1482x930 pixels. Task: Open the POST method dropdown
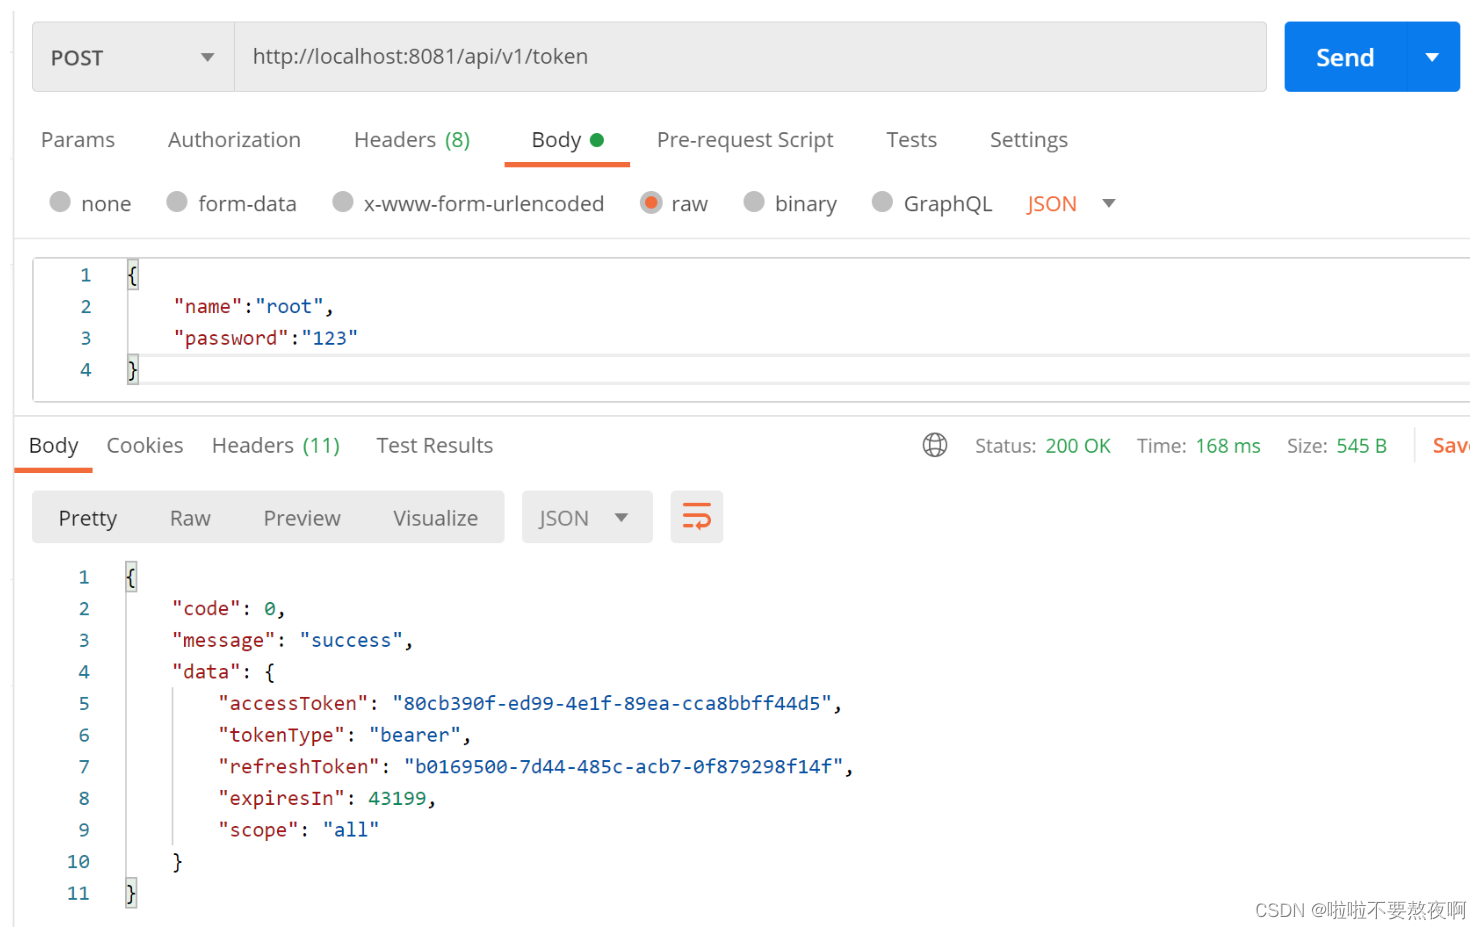pos(133,57)
